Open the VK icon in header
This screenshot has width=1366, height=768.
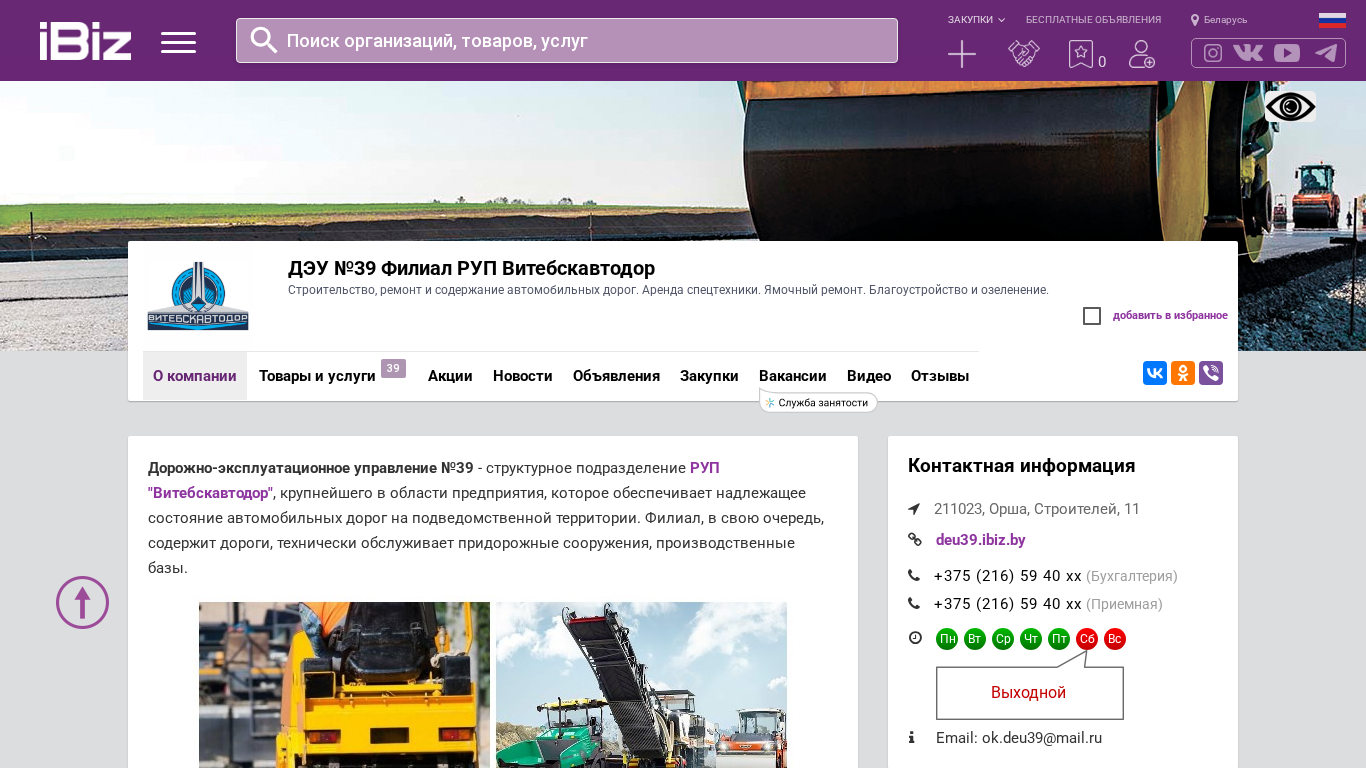coord(1248,53)
